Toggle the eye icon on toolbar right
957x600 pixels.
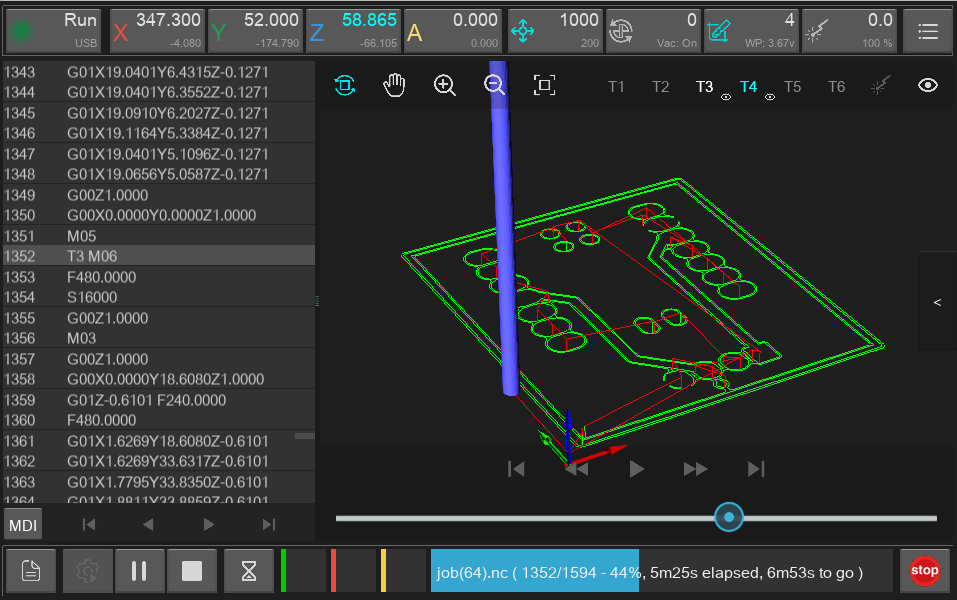[x=927, y=85]
